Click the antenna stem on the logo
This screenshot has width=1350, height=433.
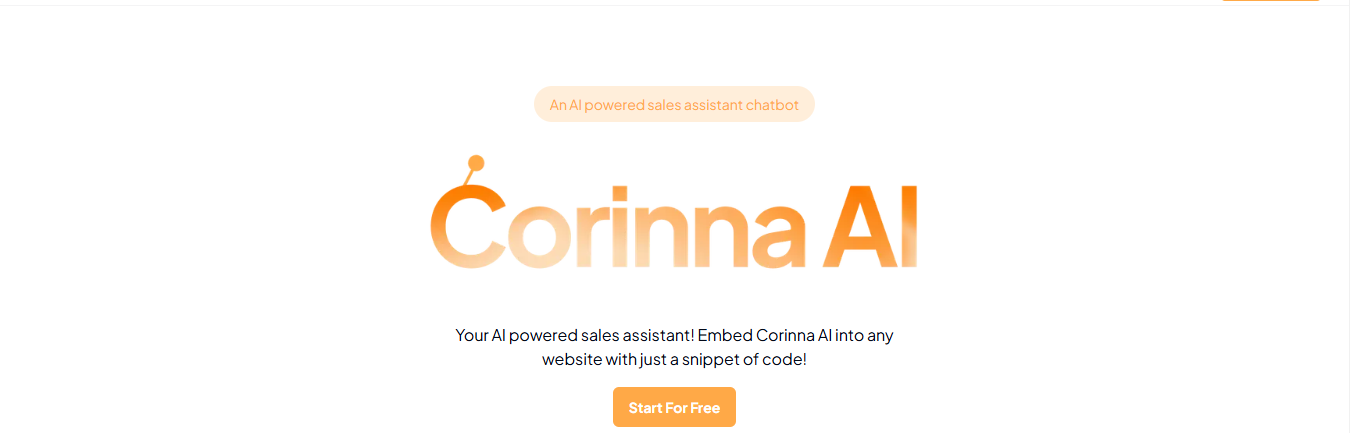coord(468,178)
